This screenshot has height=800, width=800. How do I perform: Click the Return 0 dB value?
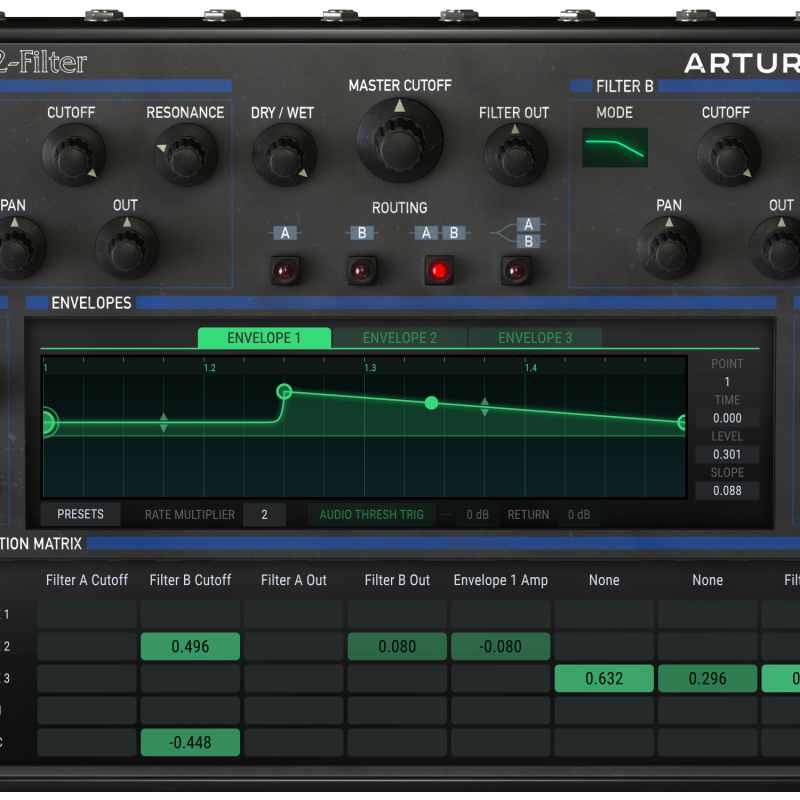(579, 515)
